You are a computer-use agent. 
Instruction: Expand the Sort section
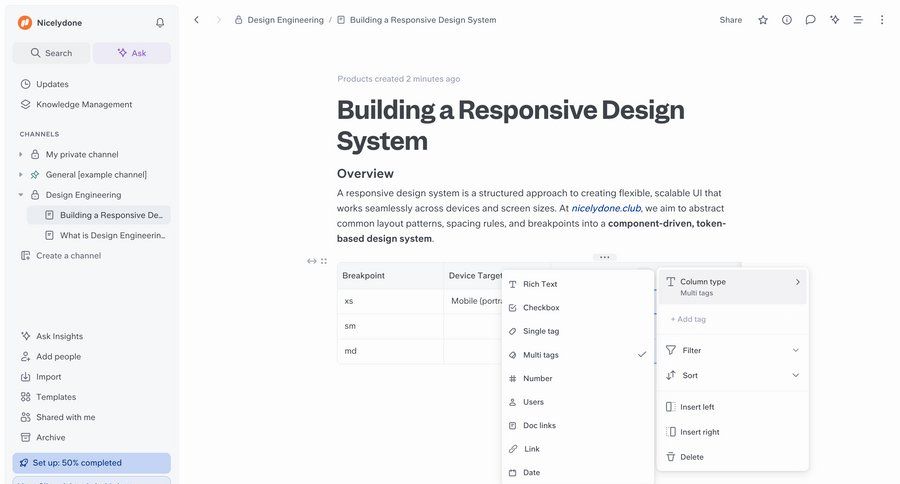732,375
